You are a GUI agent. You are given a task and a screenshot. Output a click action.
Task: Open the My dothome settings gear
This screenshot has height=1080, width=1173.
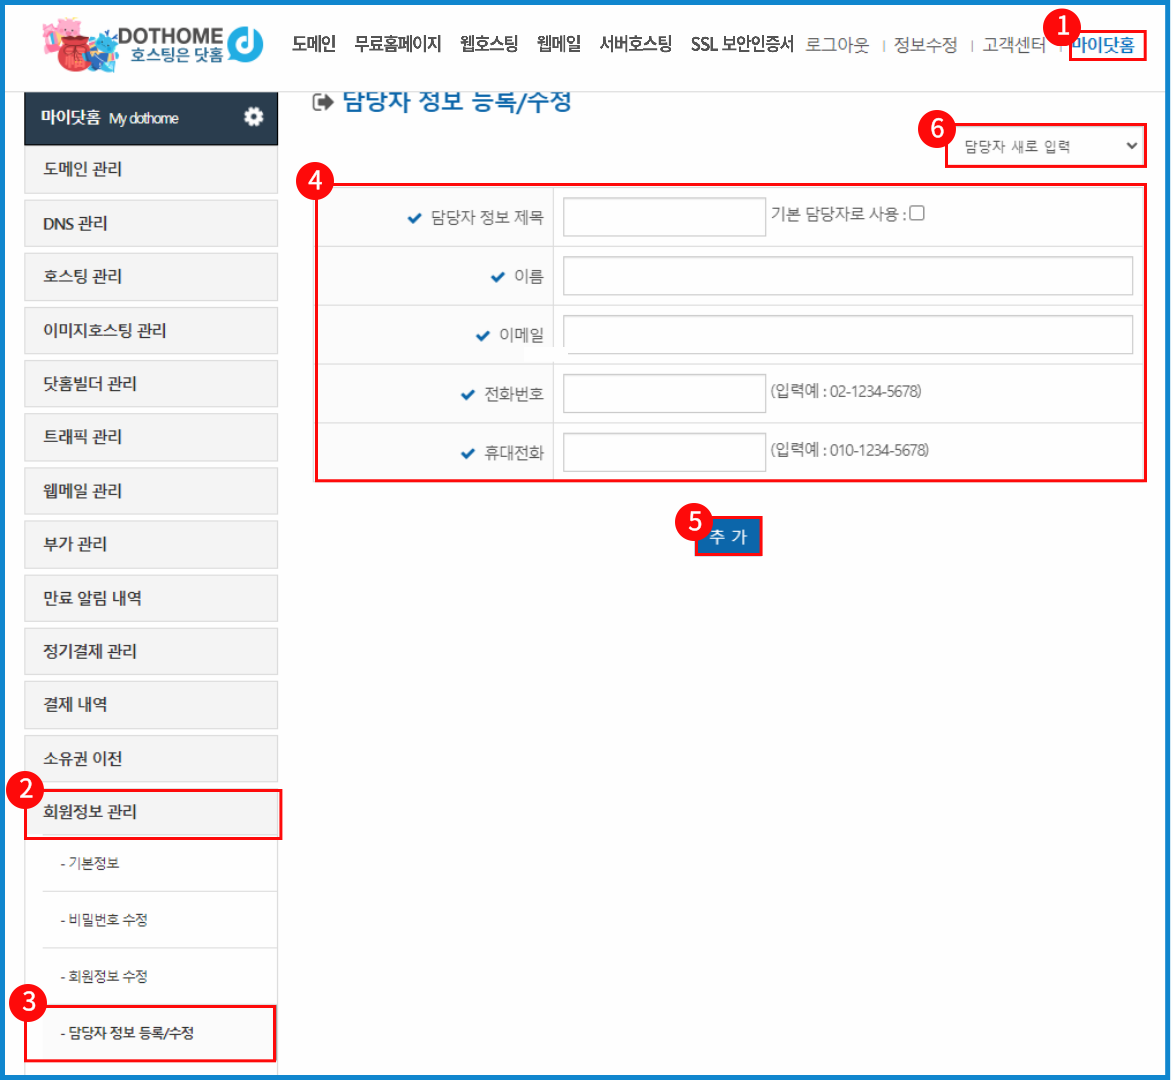[253, 117]
